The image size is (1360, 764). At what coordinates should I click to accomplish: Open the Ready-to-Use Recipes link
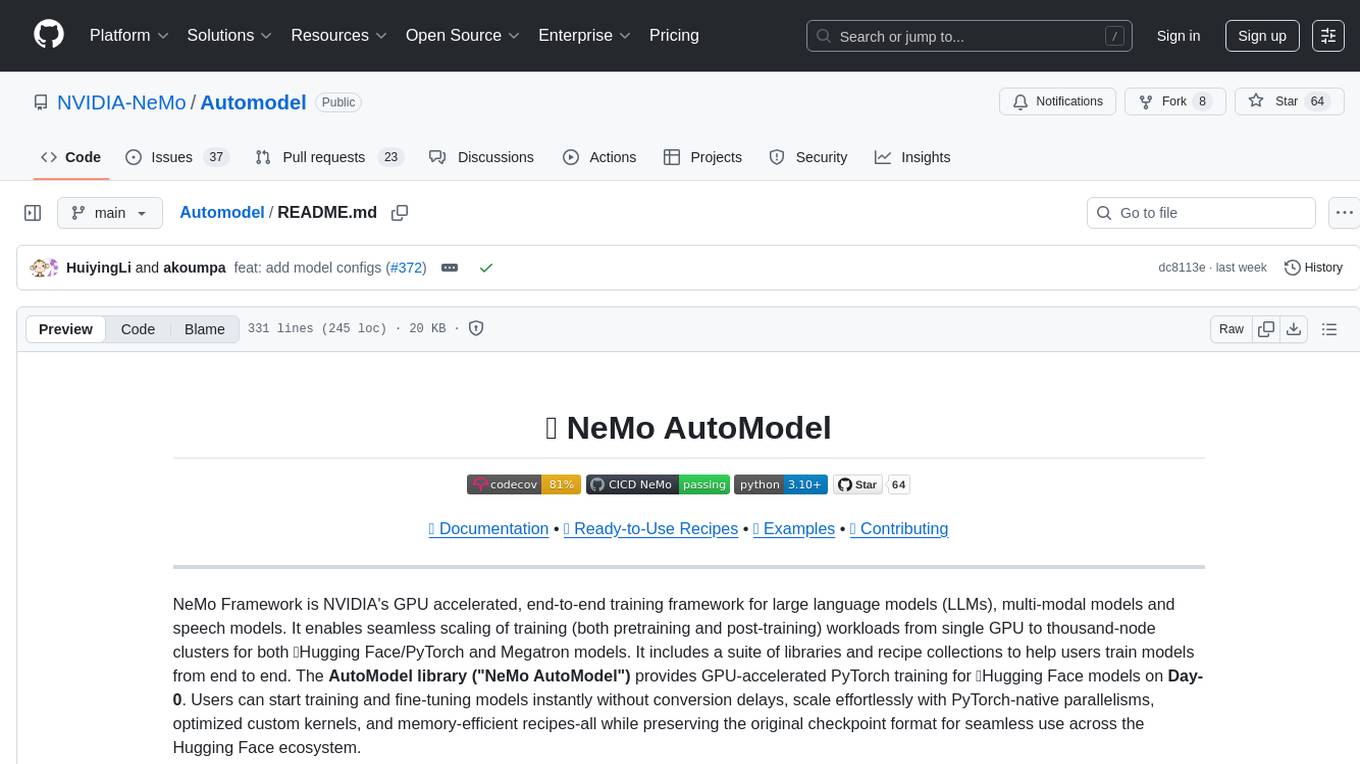[651, 528]
